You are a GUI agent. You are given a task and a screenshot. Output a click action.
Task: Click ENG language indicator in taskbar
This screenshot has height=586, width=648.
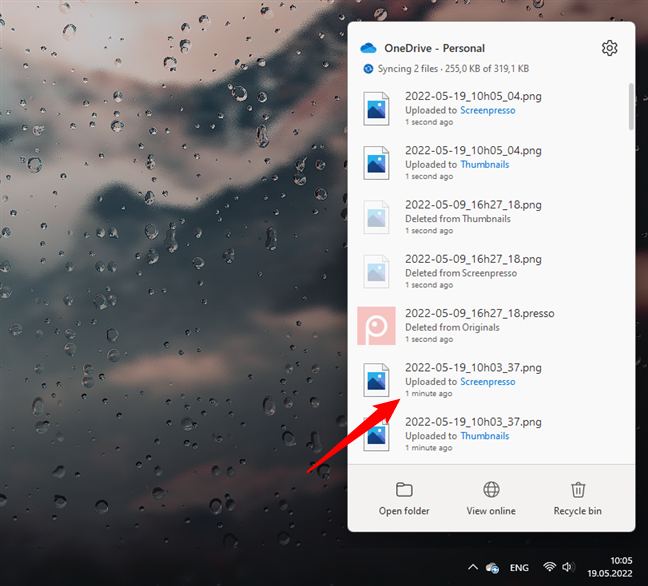(x=519, y=568)
